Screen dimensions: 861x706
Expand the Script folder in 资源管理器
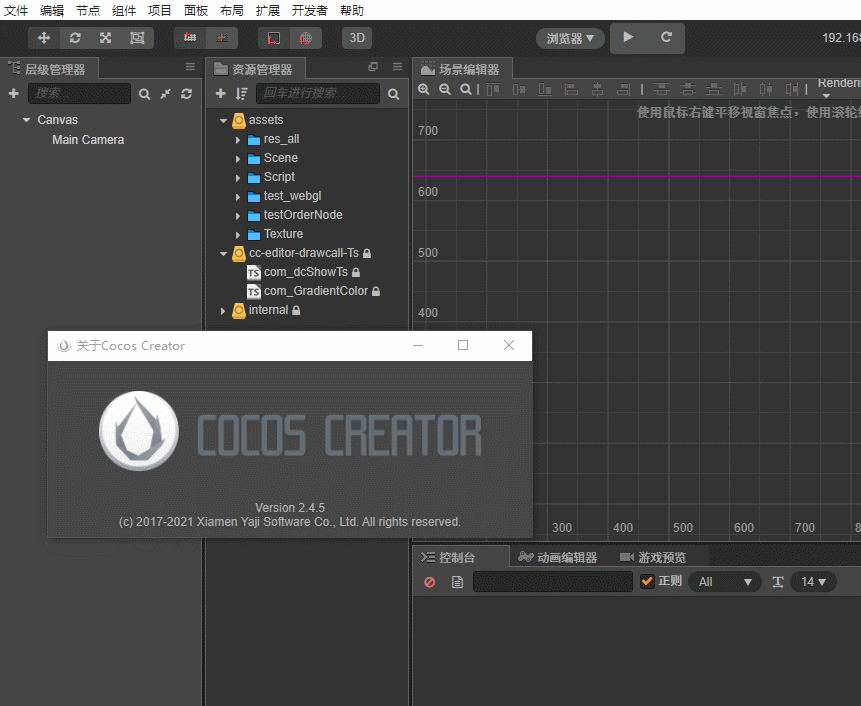[240, 176]
